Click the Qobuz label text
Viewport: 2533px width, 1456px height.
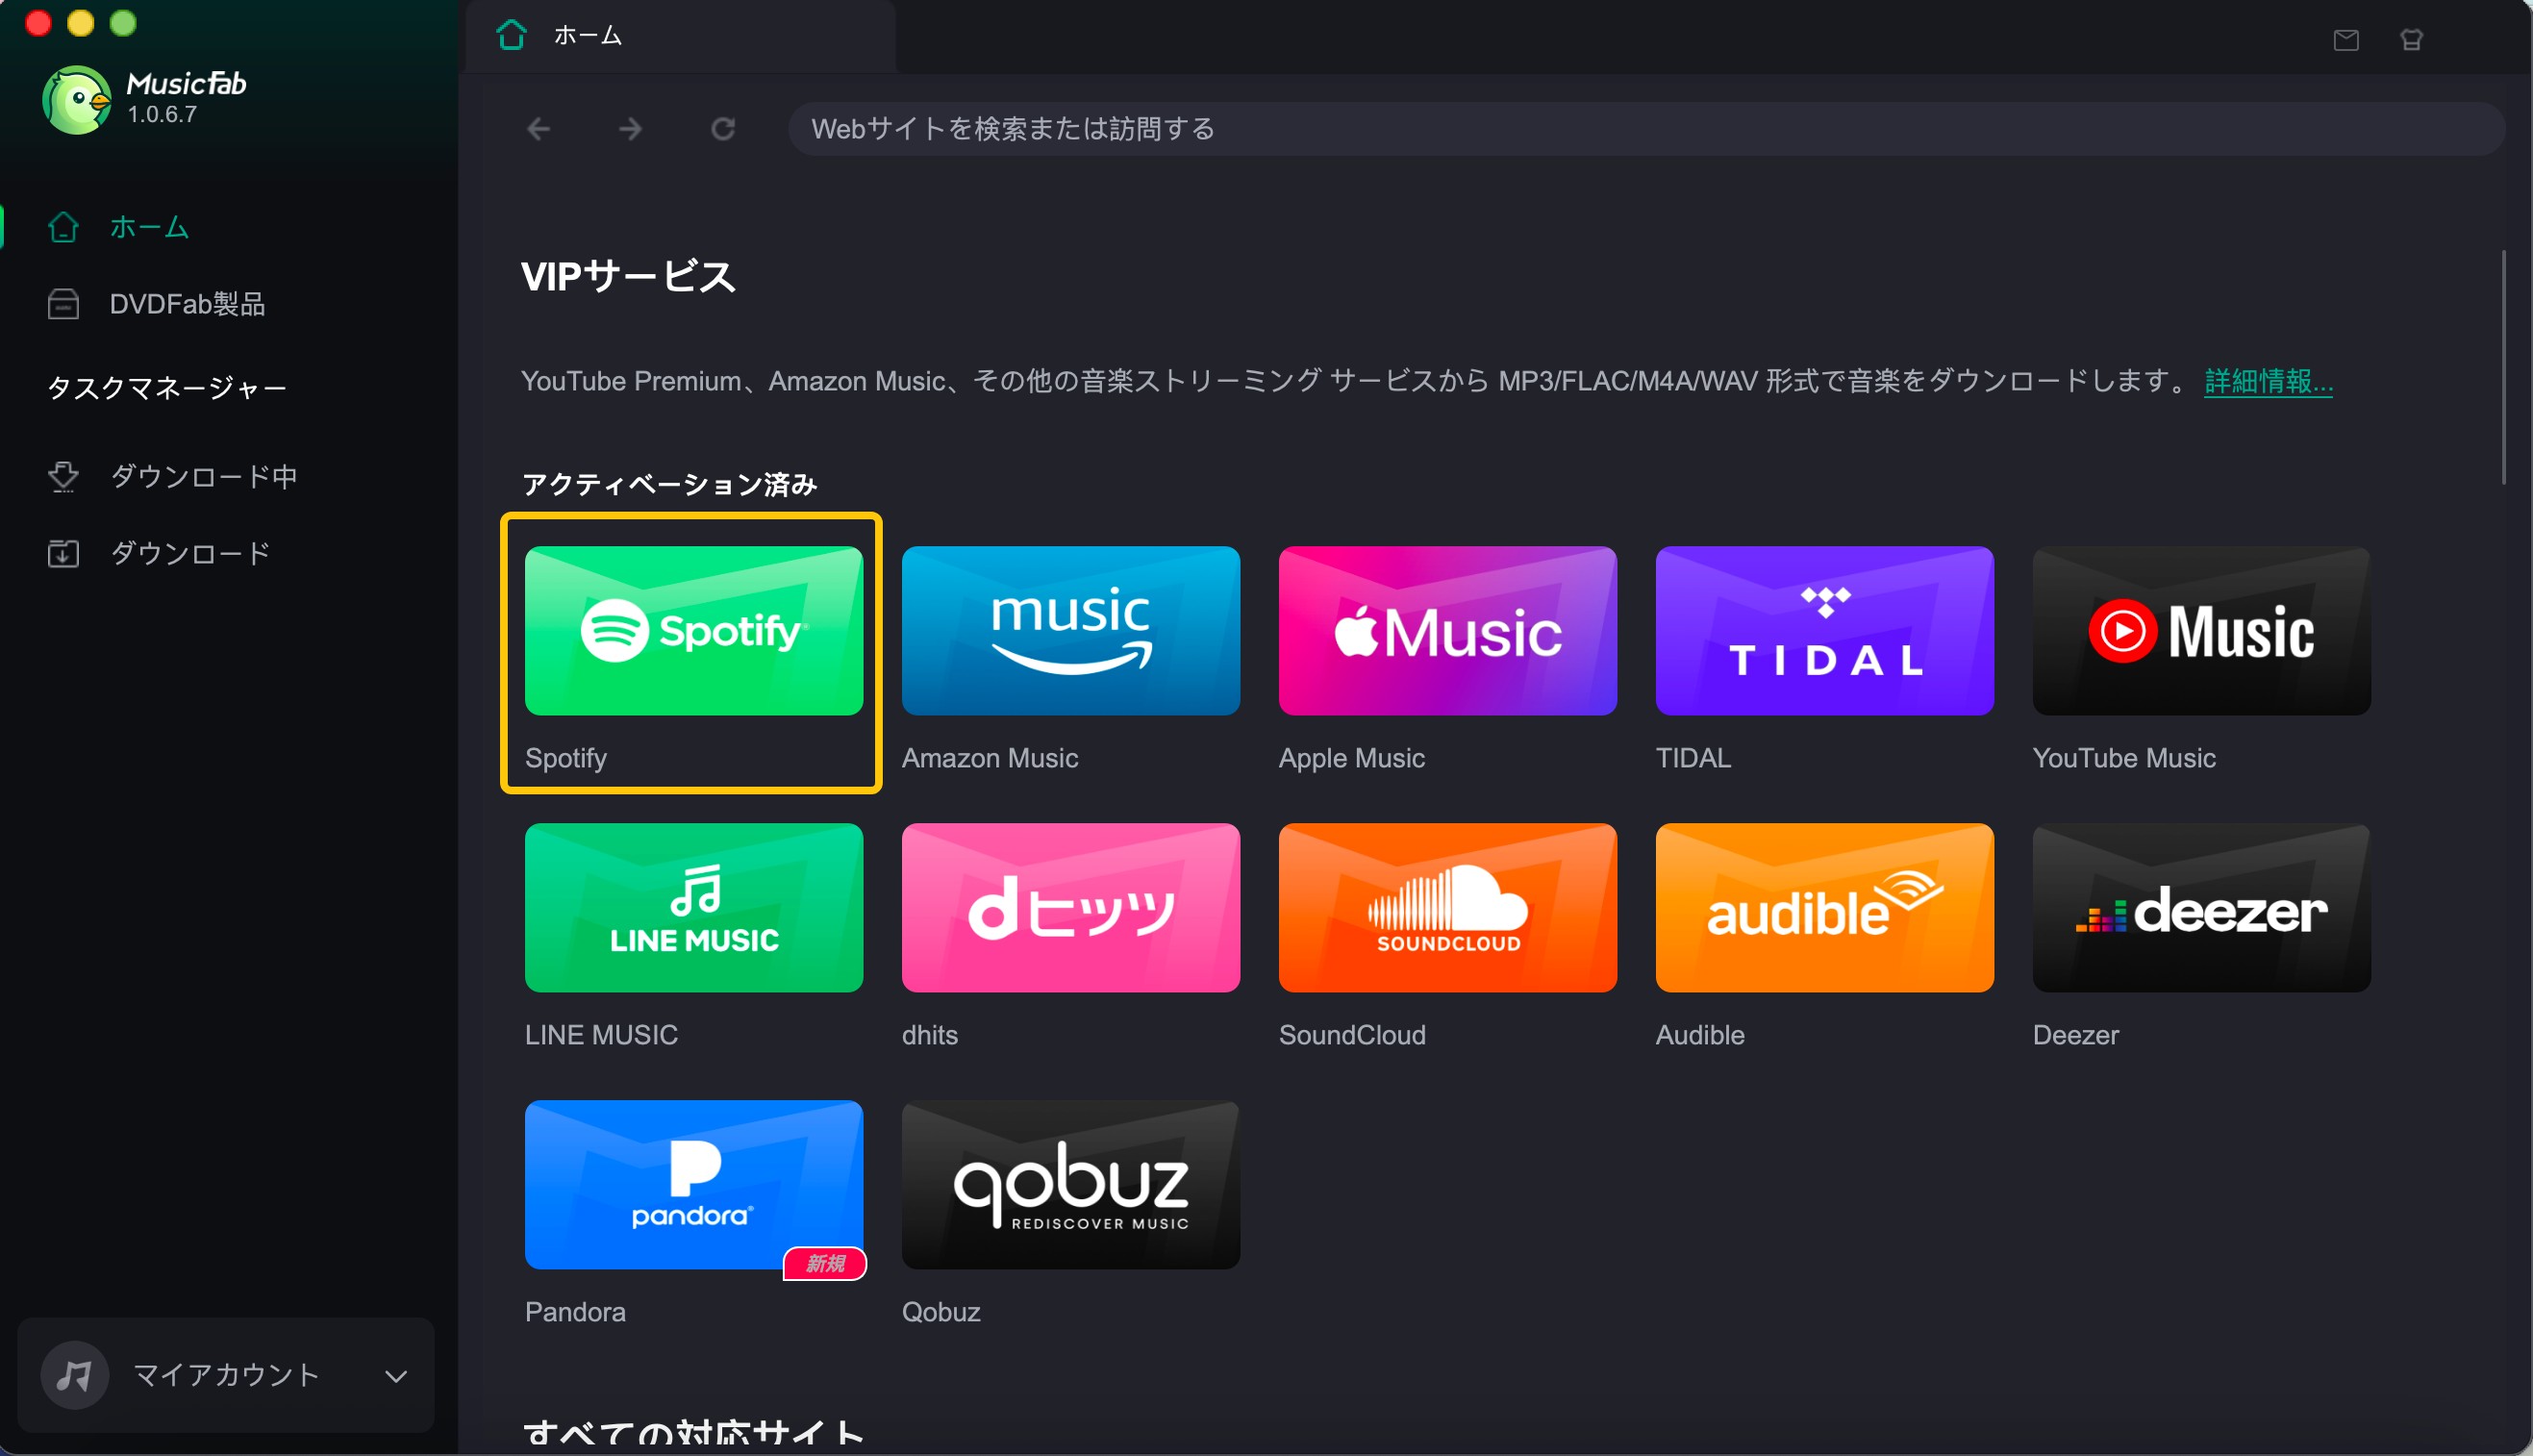(941, 1312)
